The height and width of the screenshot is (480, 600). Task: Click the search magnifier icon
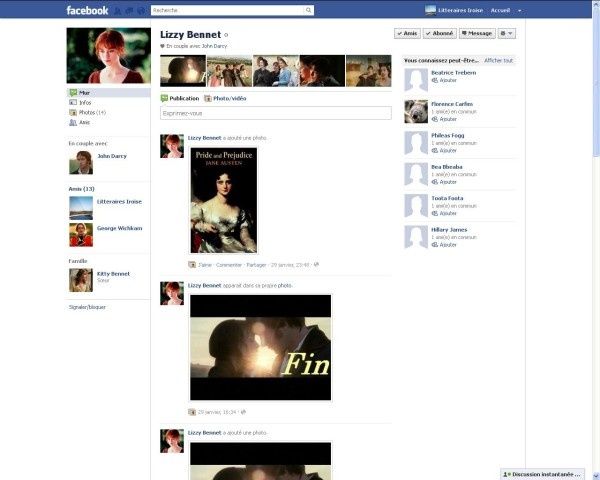(x=308, y=10)
